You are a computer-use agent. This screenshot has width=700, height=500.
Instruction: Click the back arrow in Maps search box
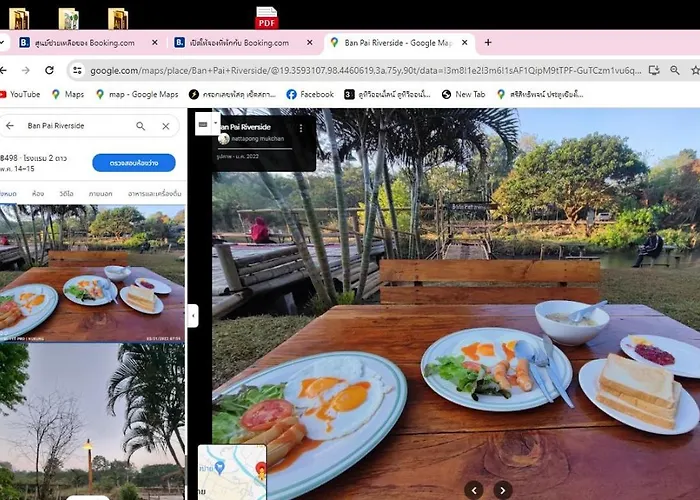[10, 126]
